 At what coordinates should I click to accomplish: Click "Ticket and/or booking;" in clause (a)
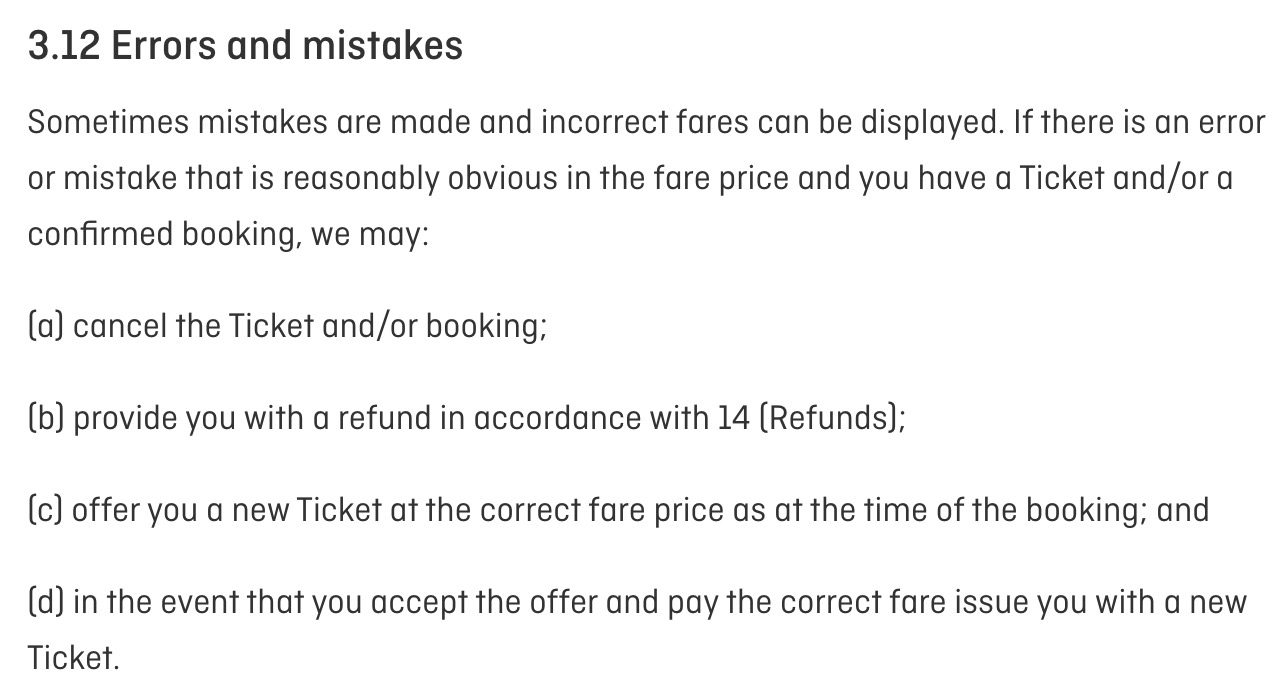[389, 327]
